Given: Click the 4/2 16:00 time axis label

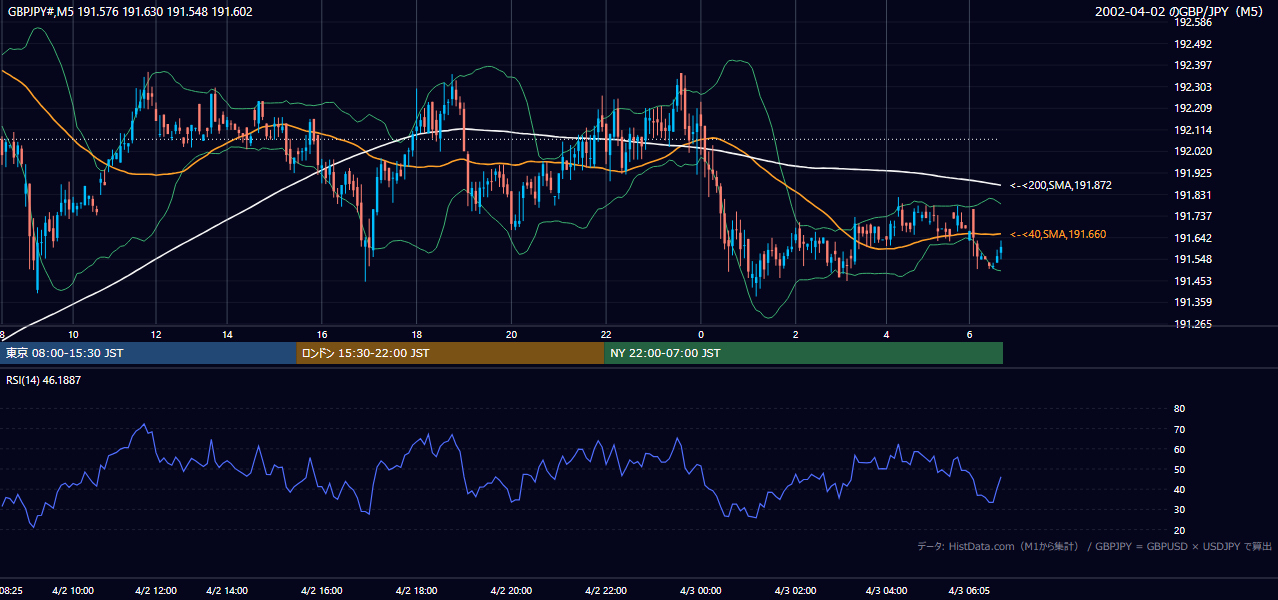Looking at the screenshot, I should point(323,591).
